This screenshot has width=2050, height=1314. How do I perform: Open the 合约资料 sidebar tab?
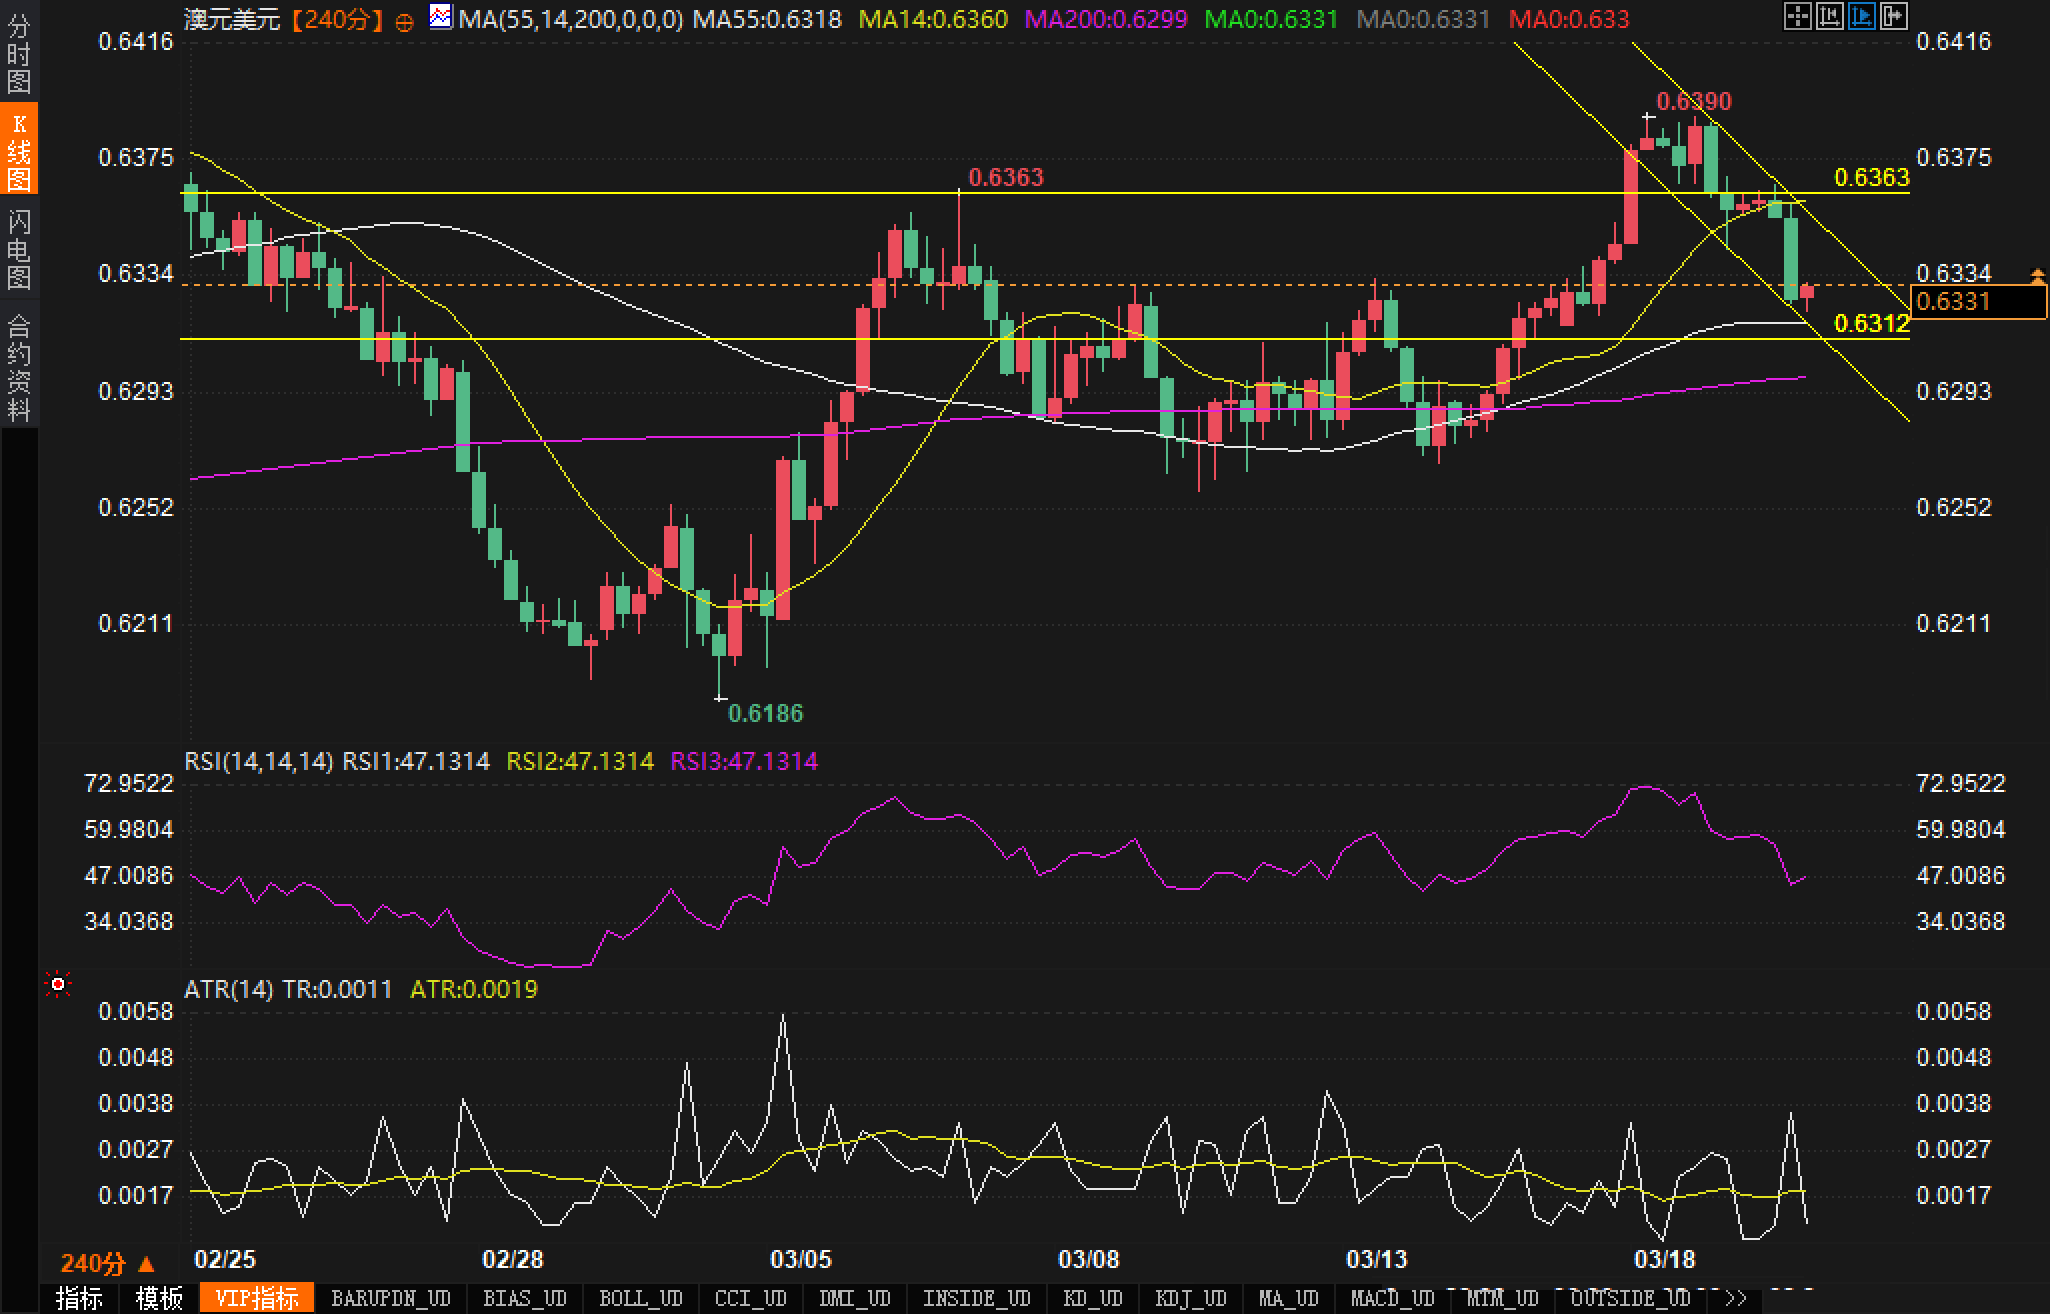19,365
